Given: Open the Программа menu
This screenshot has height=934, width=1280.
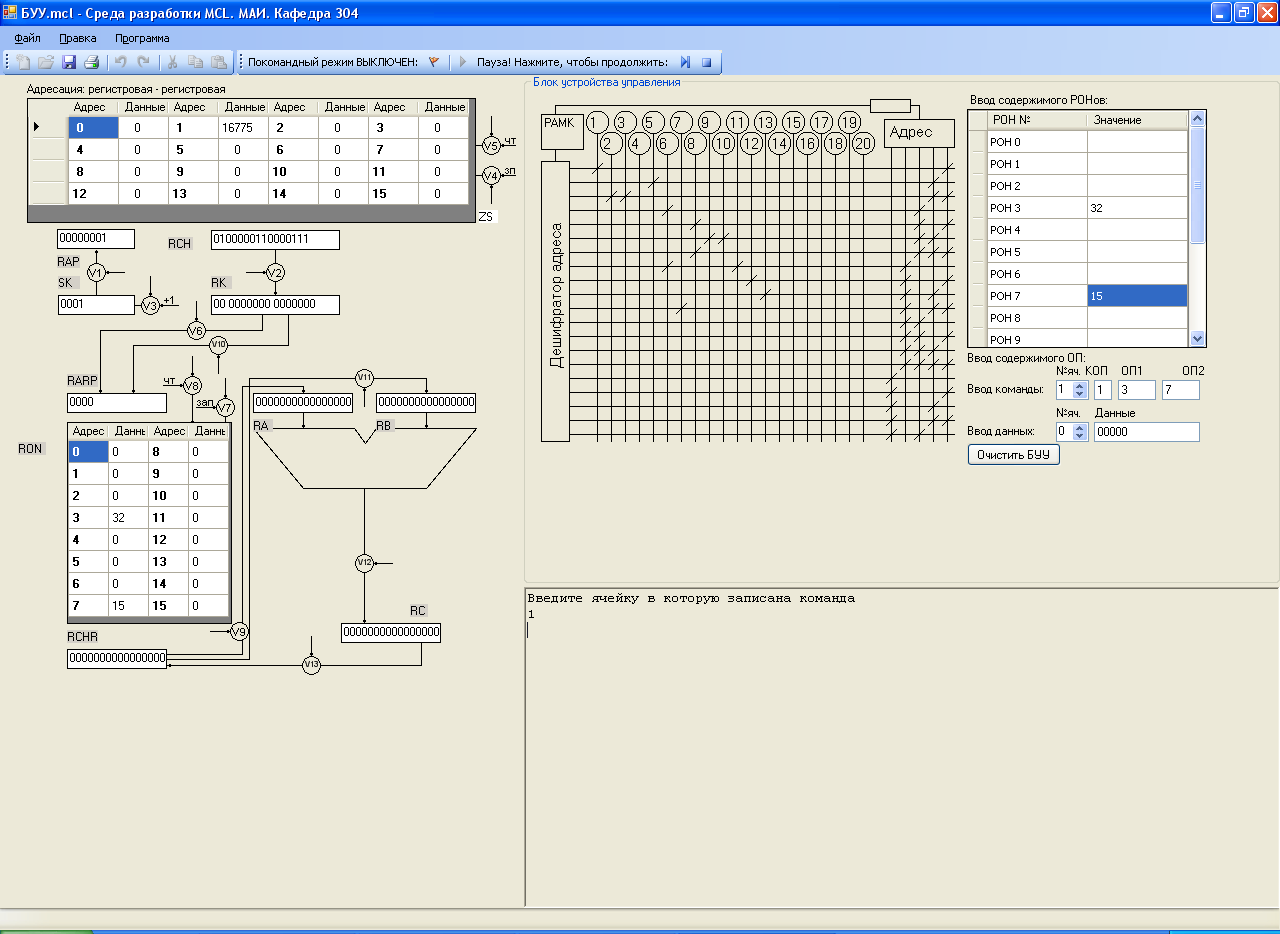Looking at the screenshot, I should coord(142,38).
